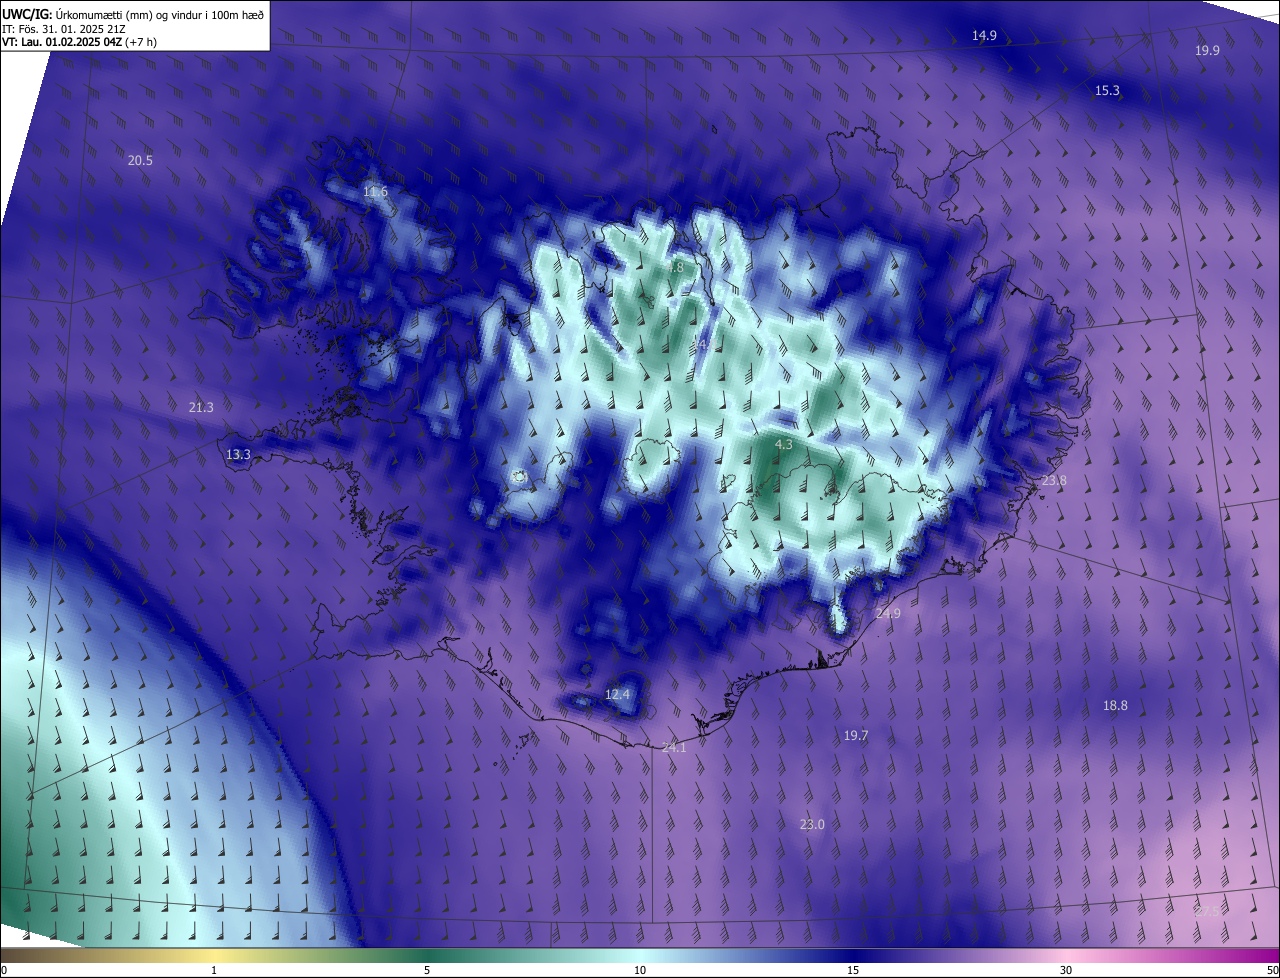
Task: Click the 13.3 value label
Action: pos(238,455)
